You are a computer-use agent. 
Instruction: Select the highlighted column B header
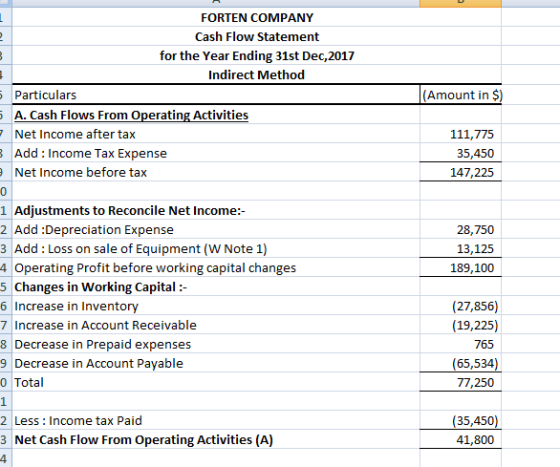(x=461, y=3)
